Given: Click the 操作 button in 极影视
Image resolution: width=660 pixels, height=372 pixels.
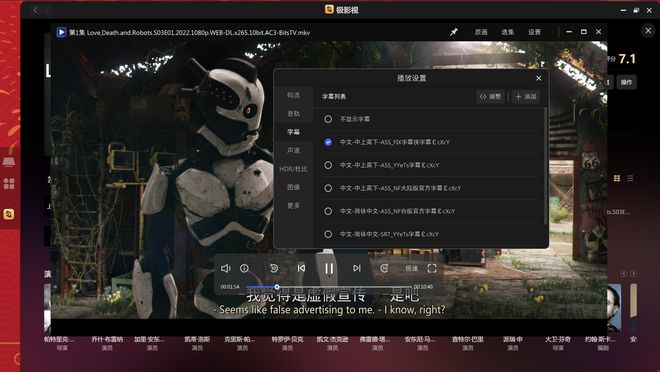Looking at the screenshot, I should 626,82.
